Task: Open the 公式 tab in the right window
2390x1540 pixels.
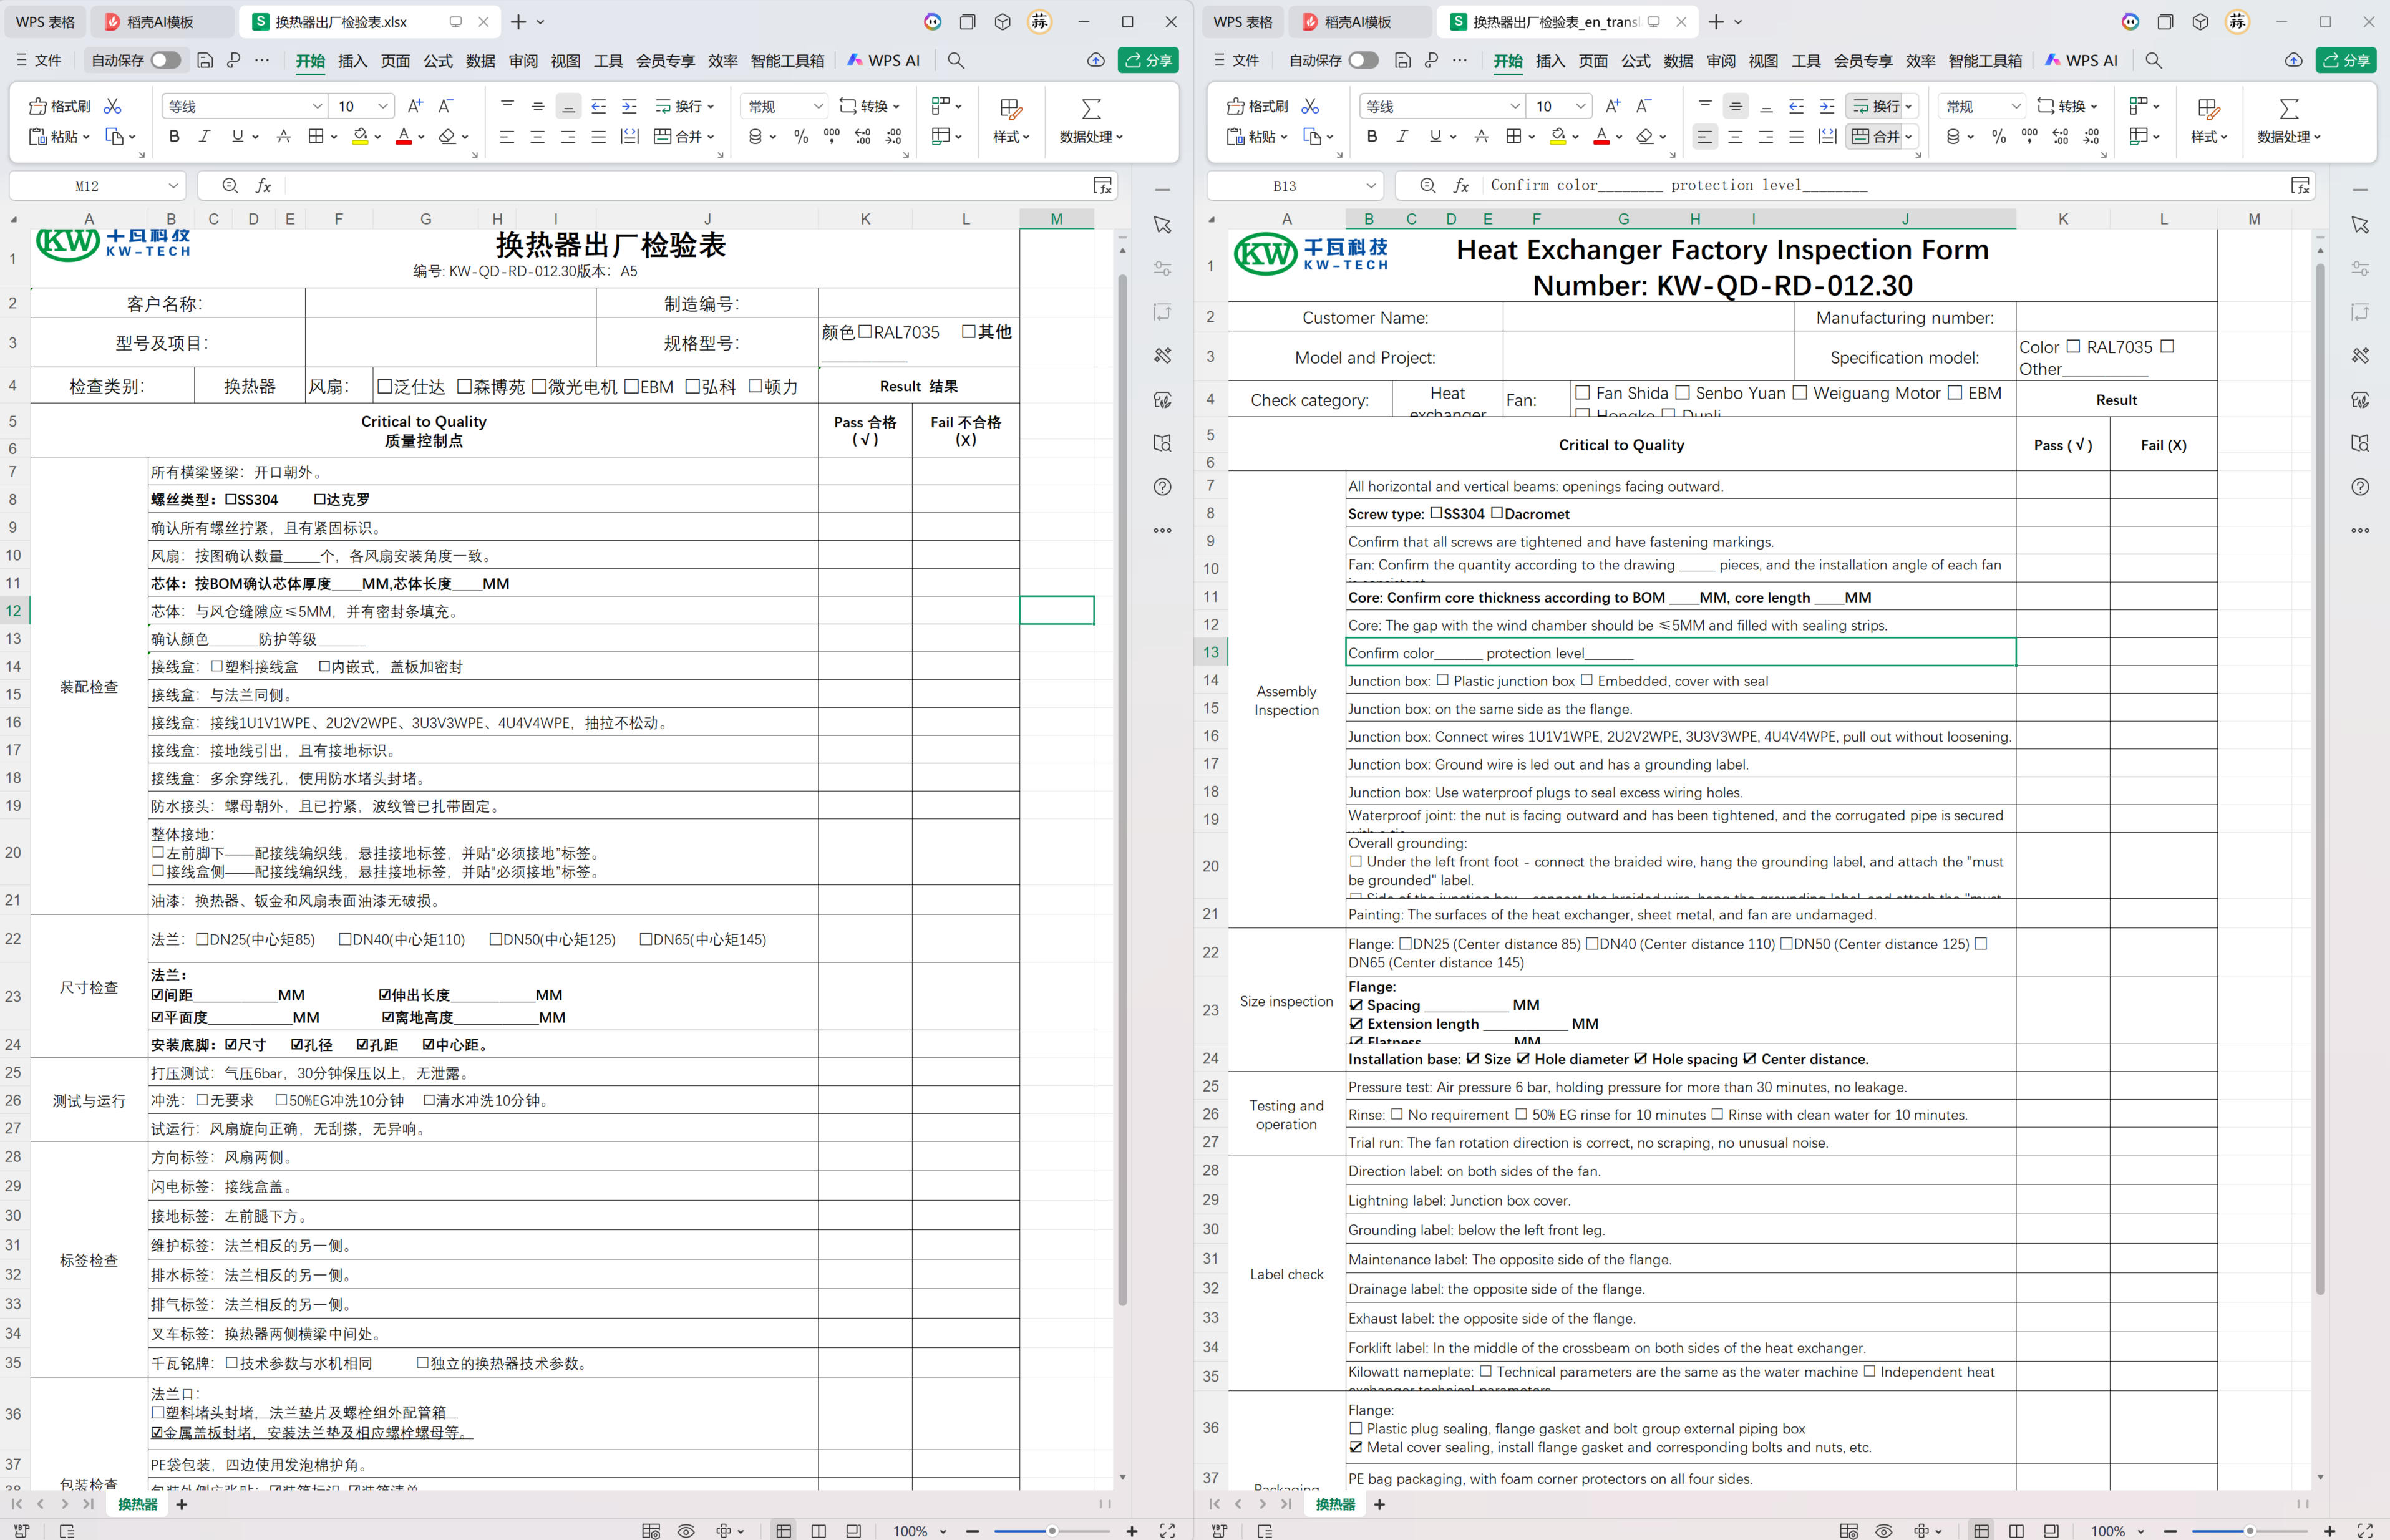Action: point(1635,60)
